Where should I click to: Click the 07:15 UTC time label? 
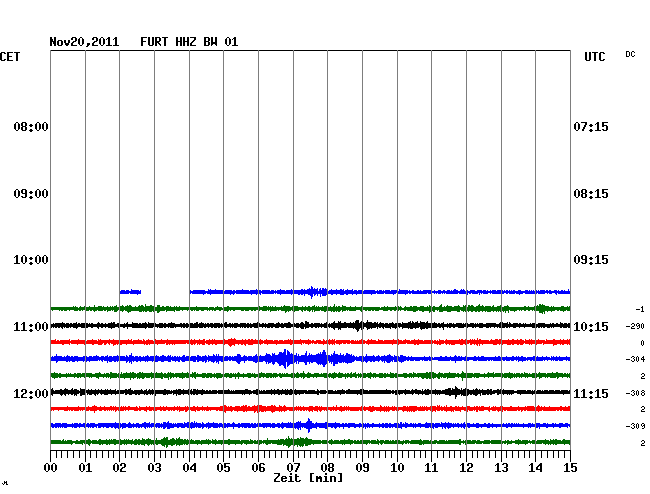point(591,127)
